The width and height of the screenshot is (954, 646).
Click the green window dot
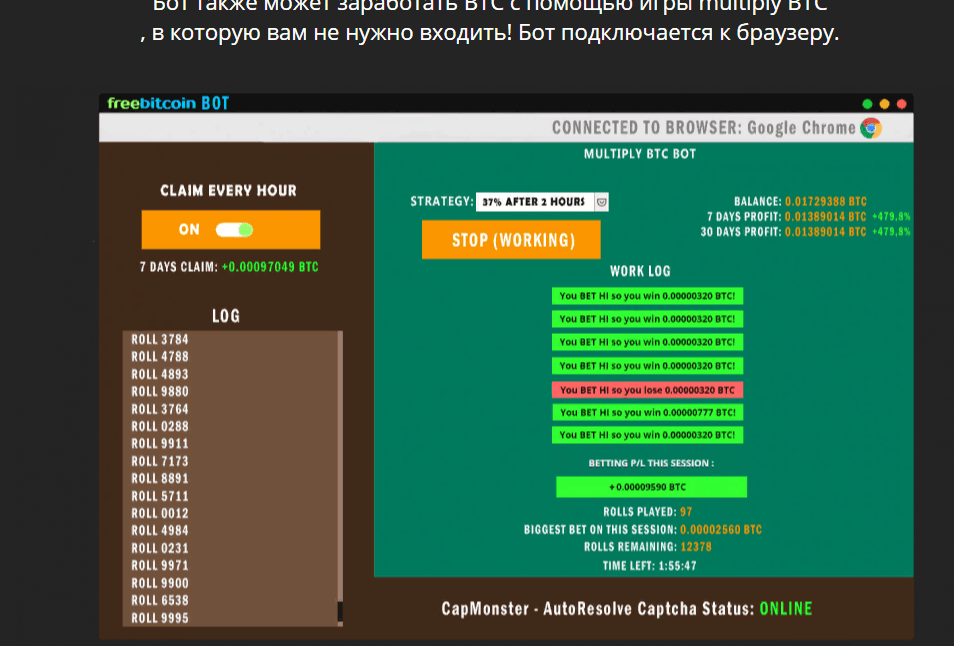coord(867,104)
